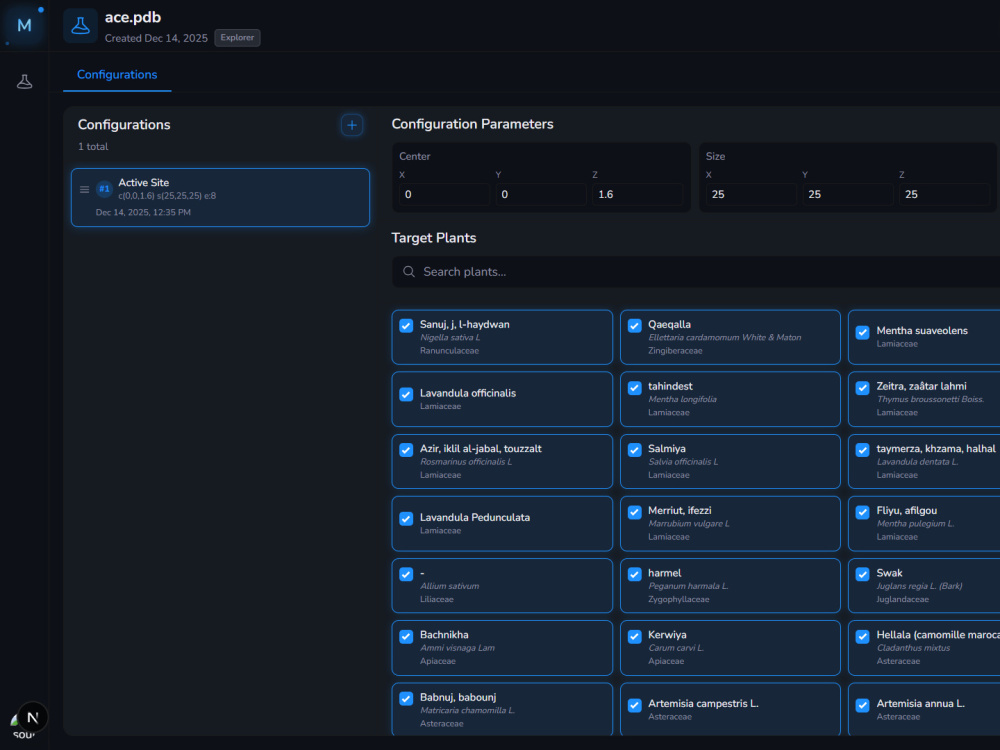The image size is (1000, 750).
Task: Toggle Fliyu, afilgou checkbox
Action: [862, 512]
